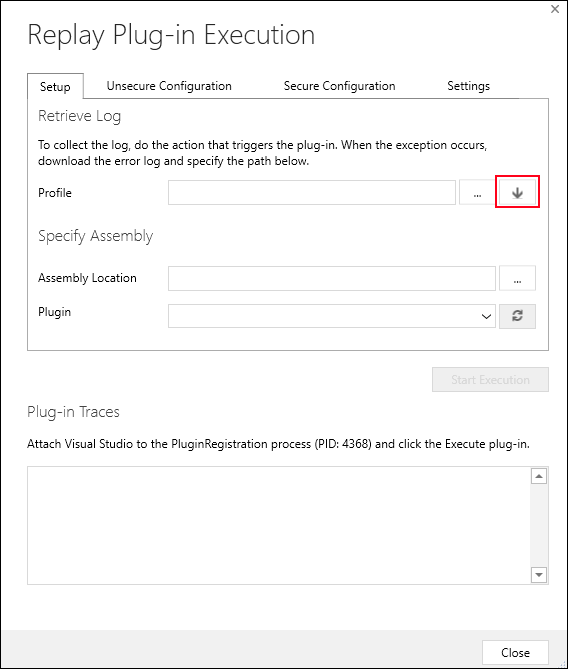
Task: Expand the Plugin dropdown list
Action: [x=486, y=316]
